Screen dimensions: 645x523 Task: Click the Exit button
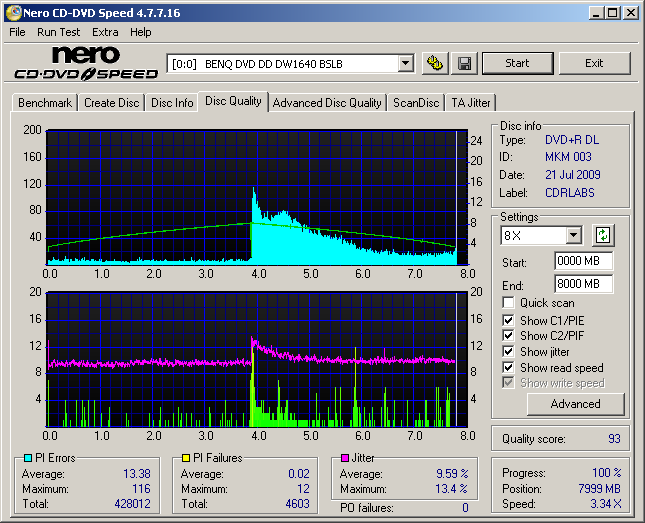(x=594, y=63)
